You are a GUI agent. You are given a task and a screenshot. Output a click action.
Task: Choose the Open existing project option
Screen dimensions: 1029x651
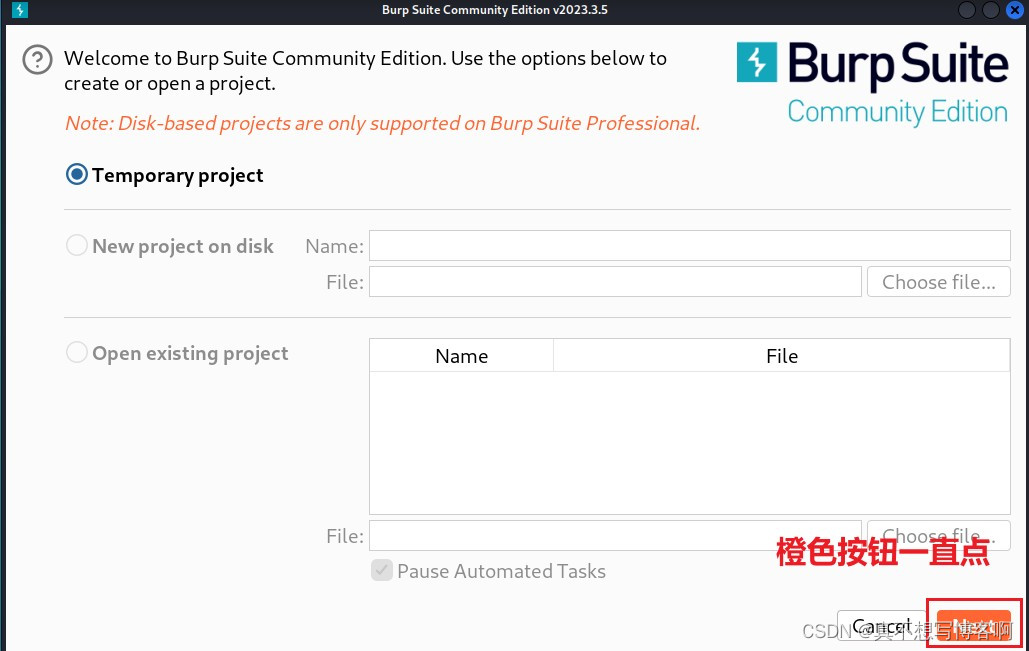click(x=77, y=352)
